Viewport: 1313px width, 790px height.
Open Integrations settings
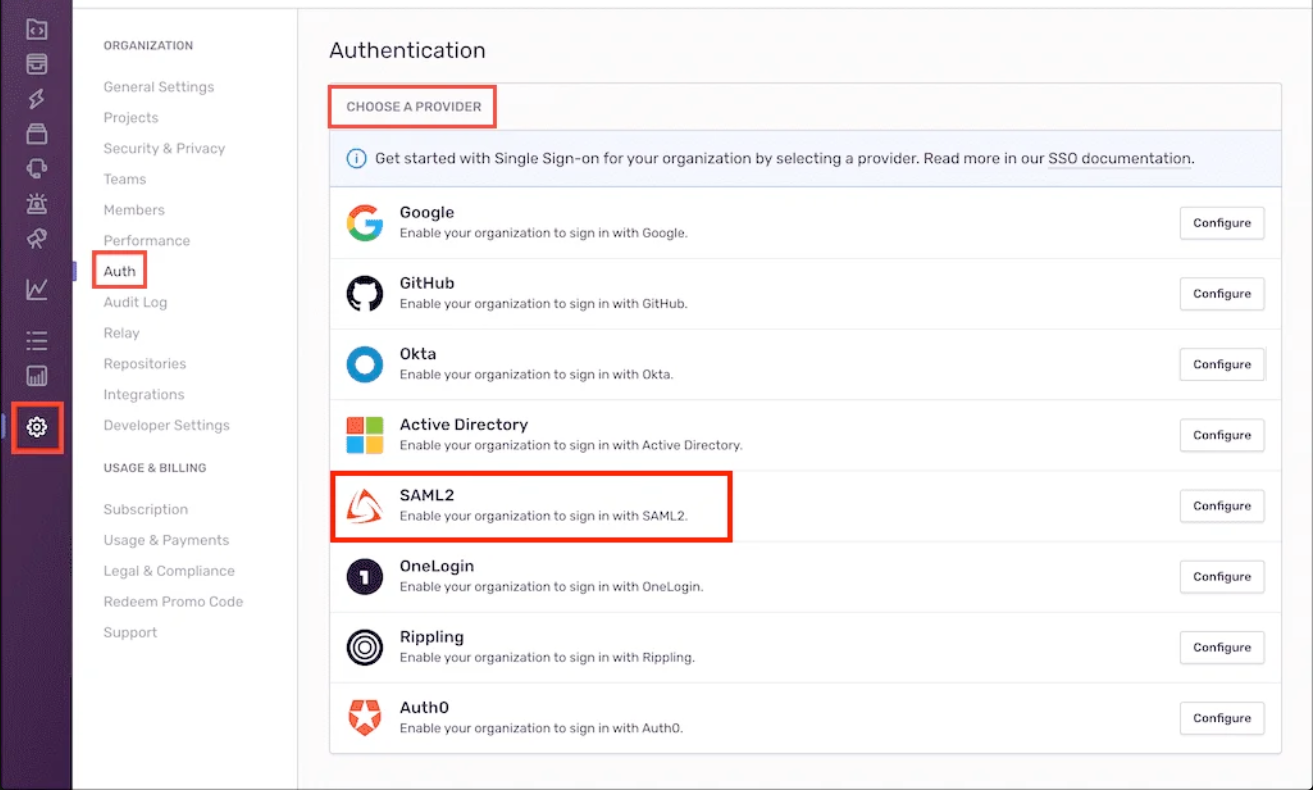144,395
